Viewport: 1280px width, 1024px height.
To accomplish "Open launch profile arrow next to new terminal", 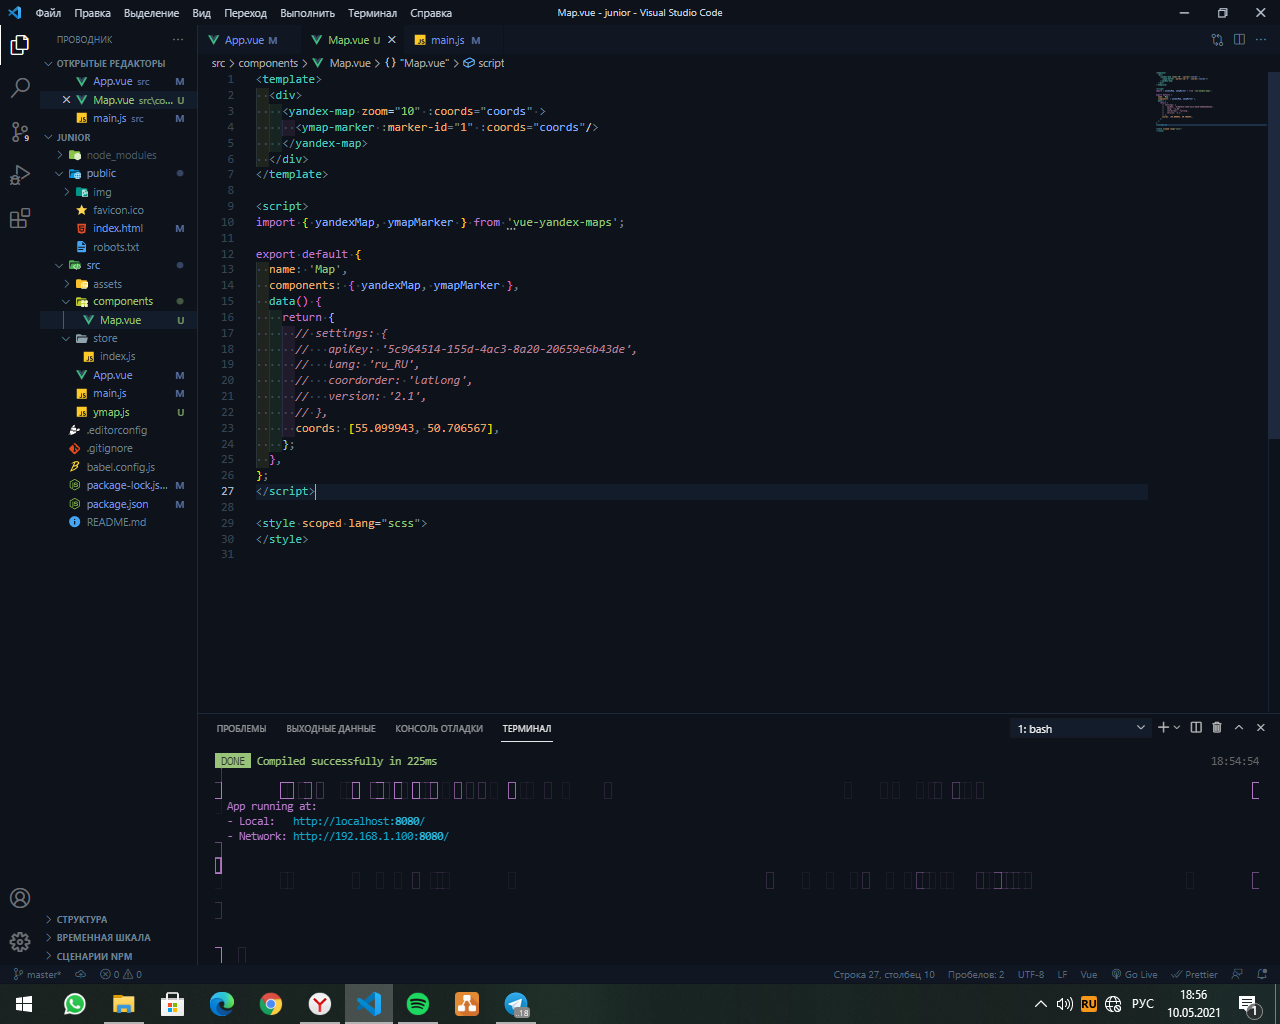I will pos(1177,728).
